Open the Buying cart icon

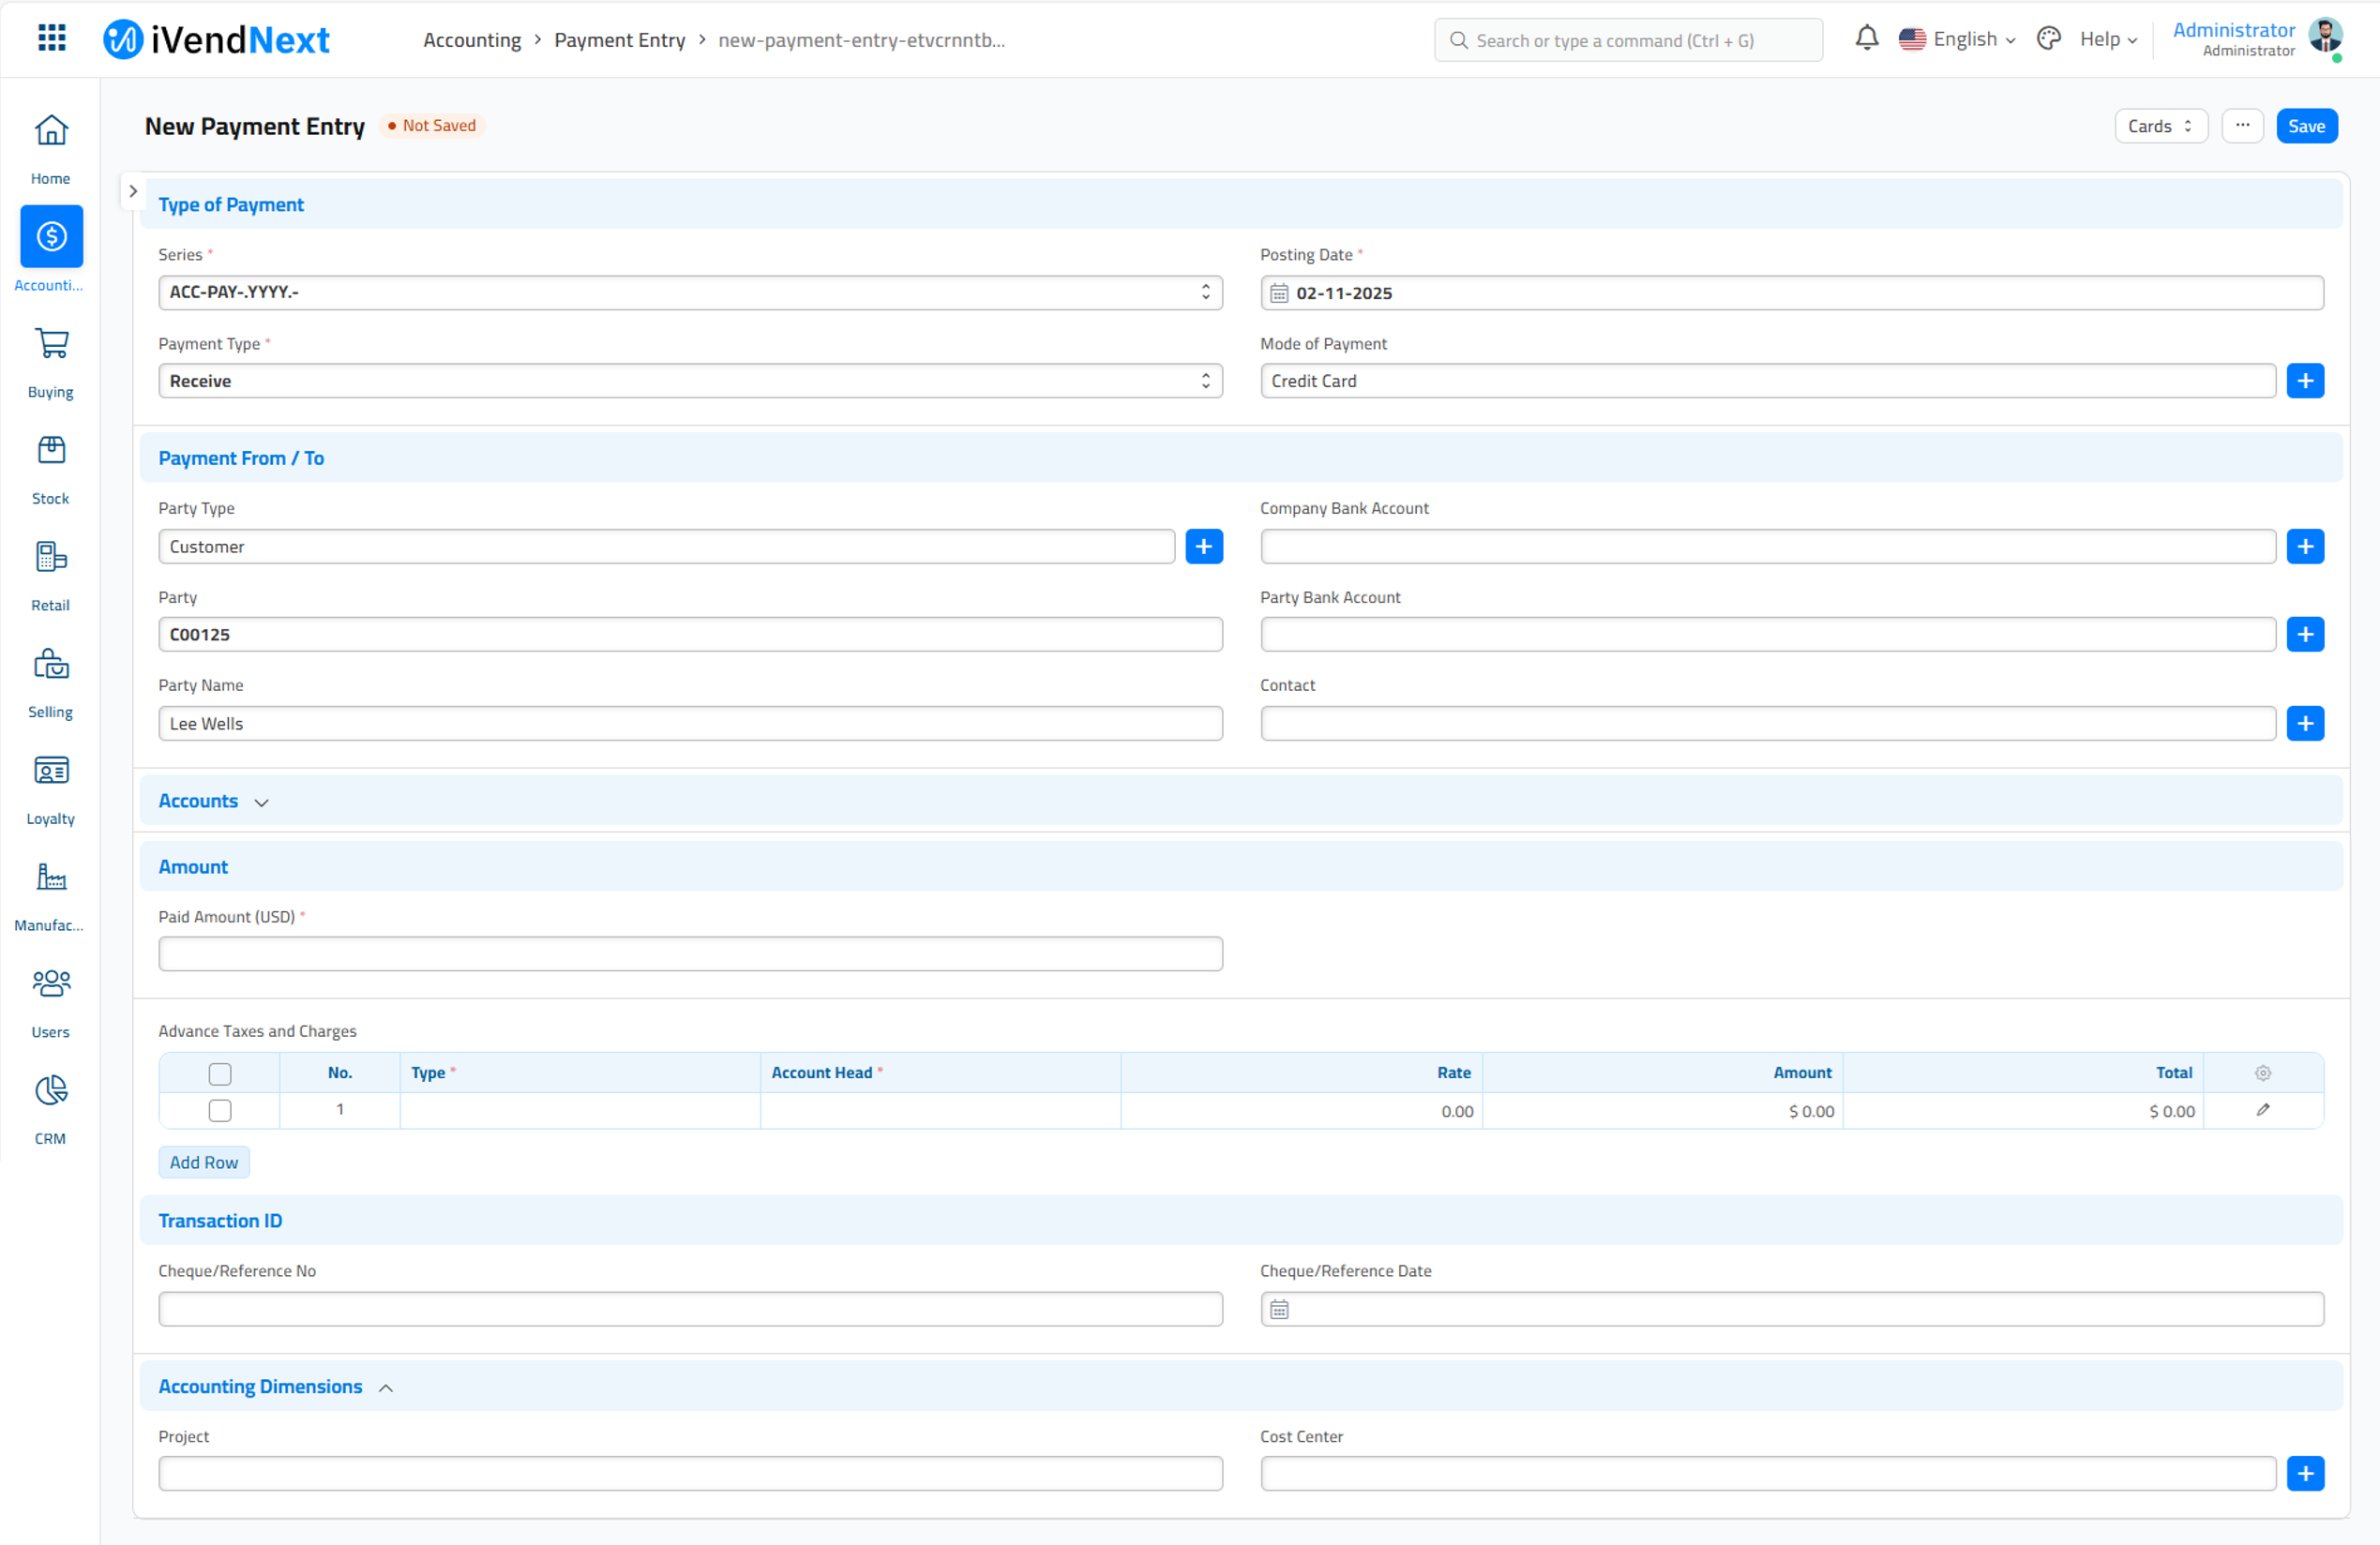(51, 344)
